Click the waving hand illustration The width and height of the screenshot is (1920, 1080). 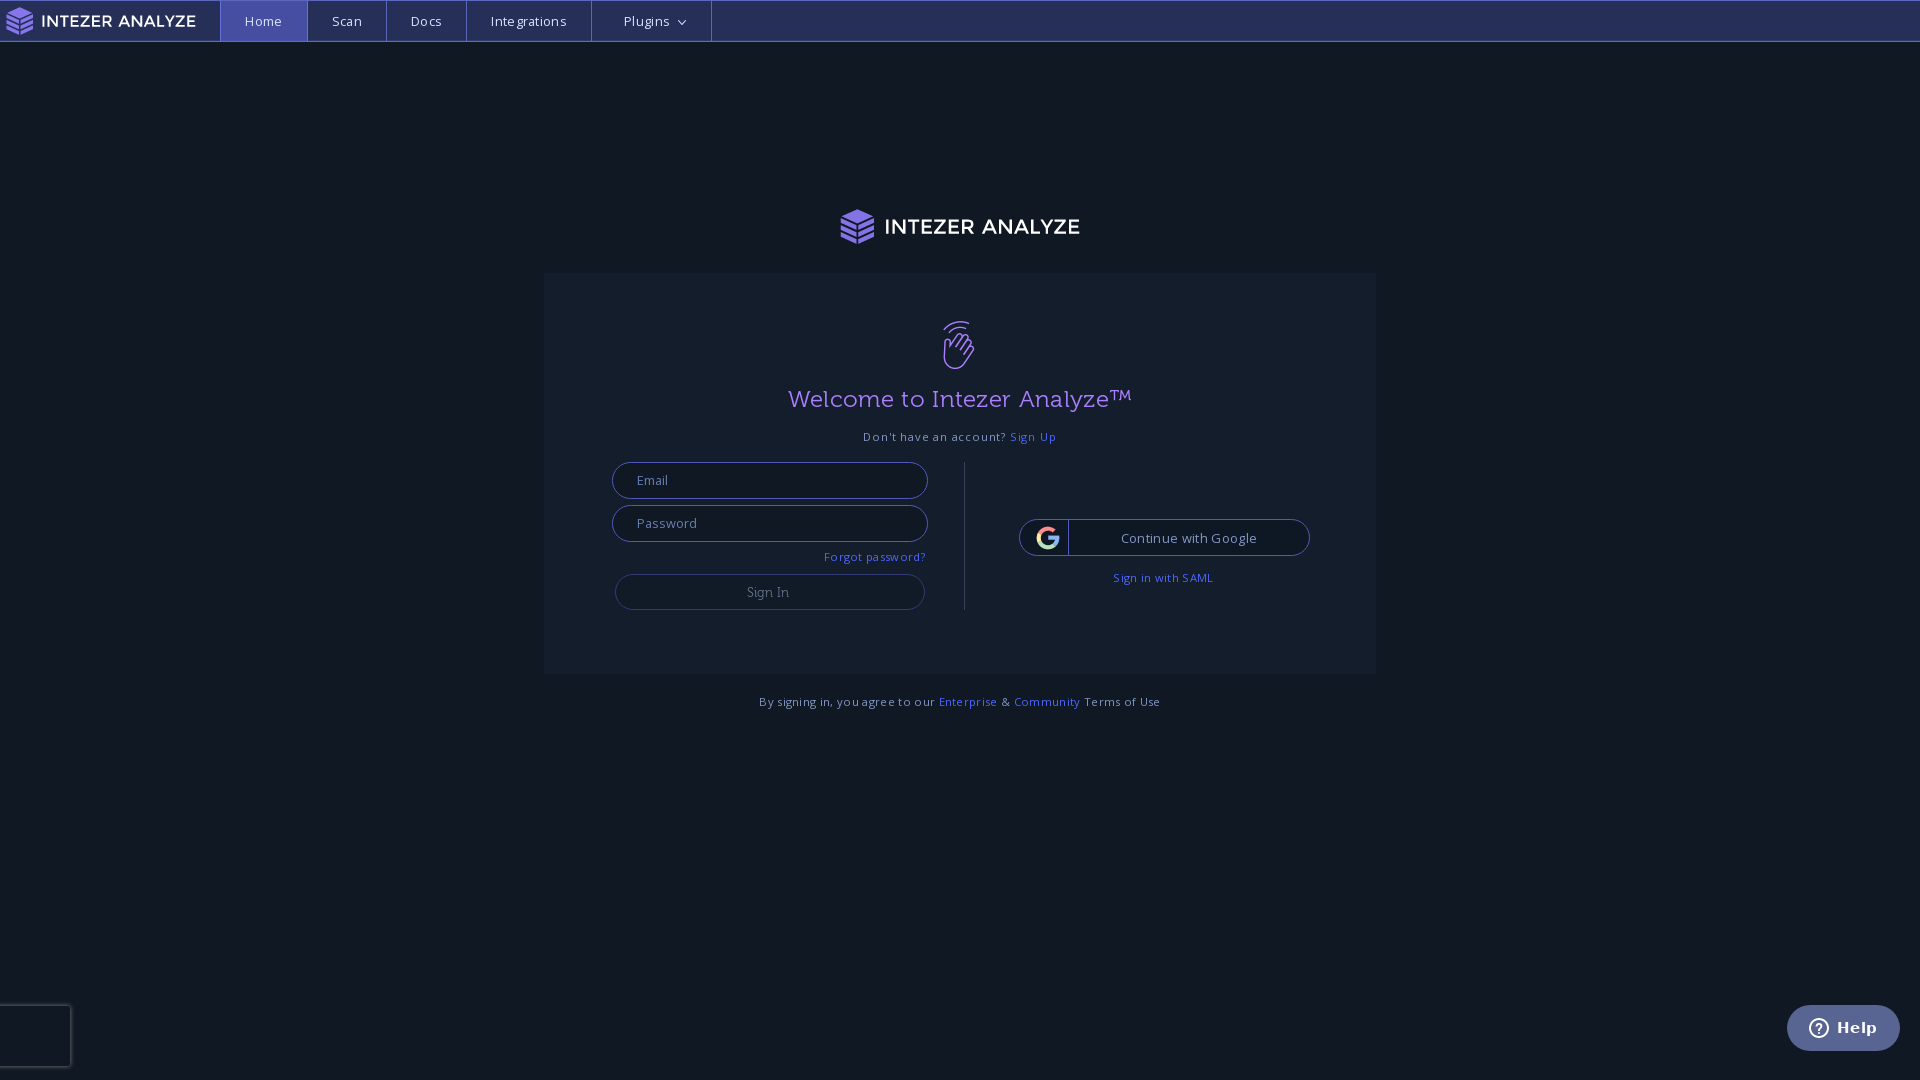[x=958, y=345]
